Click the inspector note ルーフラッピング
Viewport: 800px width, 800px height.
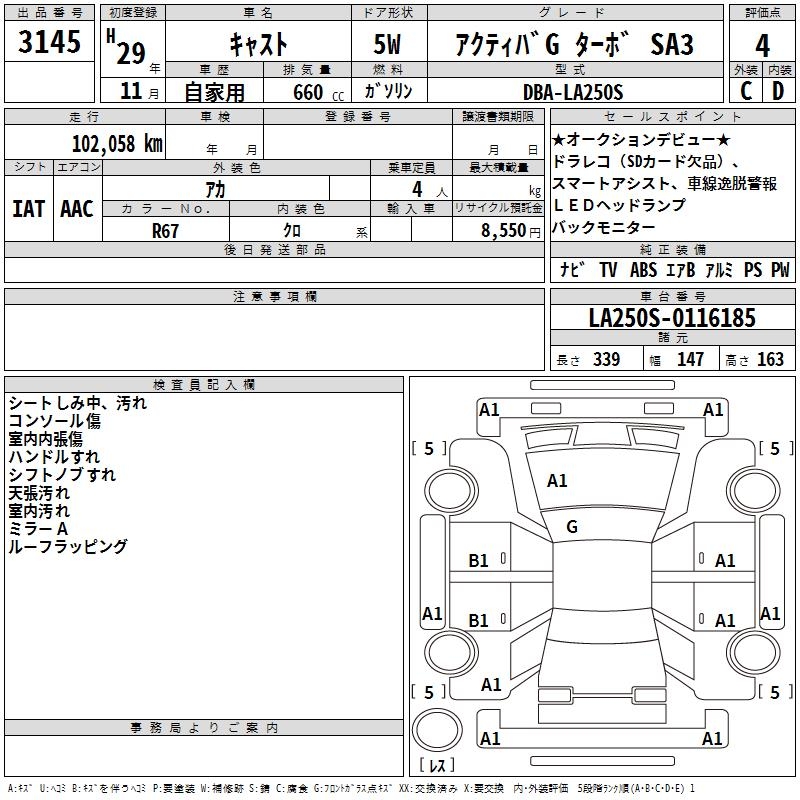tap(68, 546)
